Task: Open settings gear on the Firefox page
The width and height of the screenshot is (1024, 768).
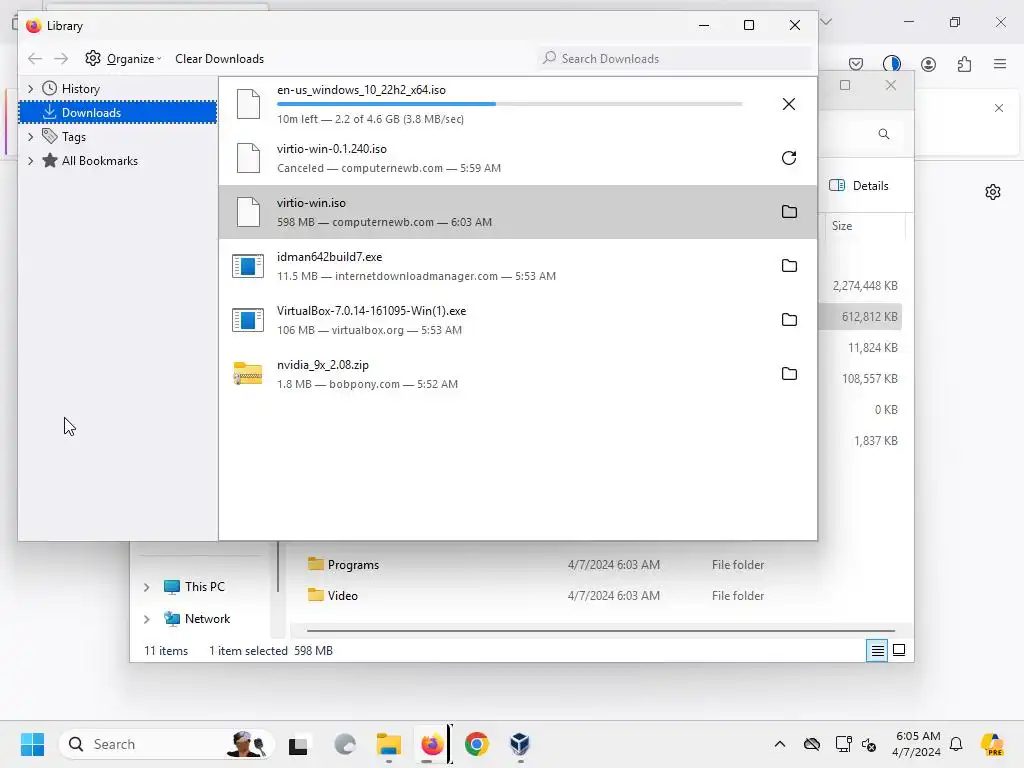Action: [x=993, y=191]
